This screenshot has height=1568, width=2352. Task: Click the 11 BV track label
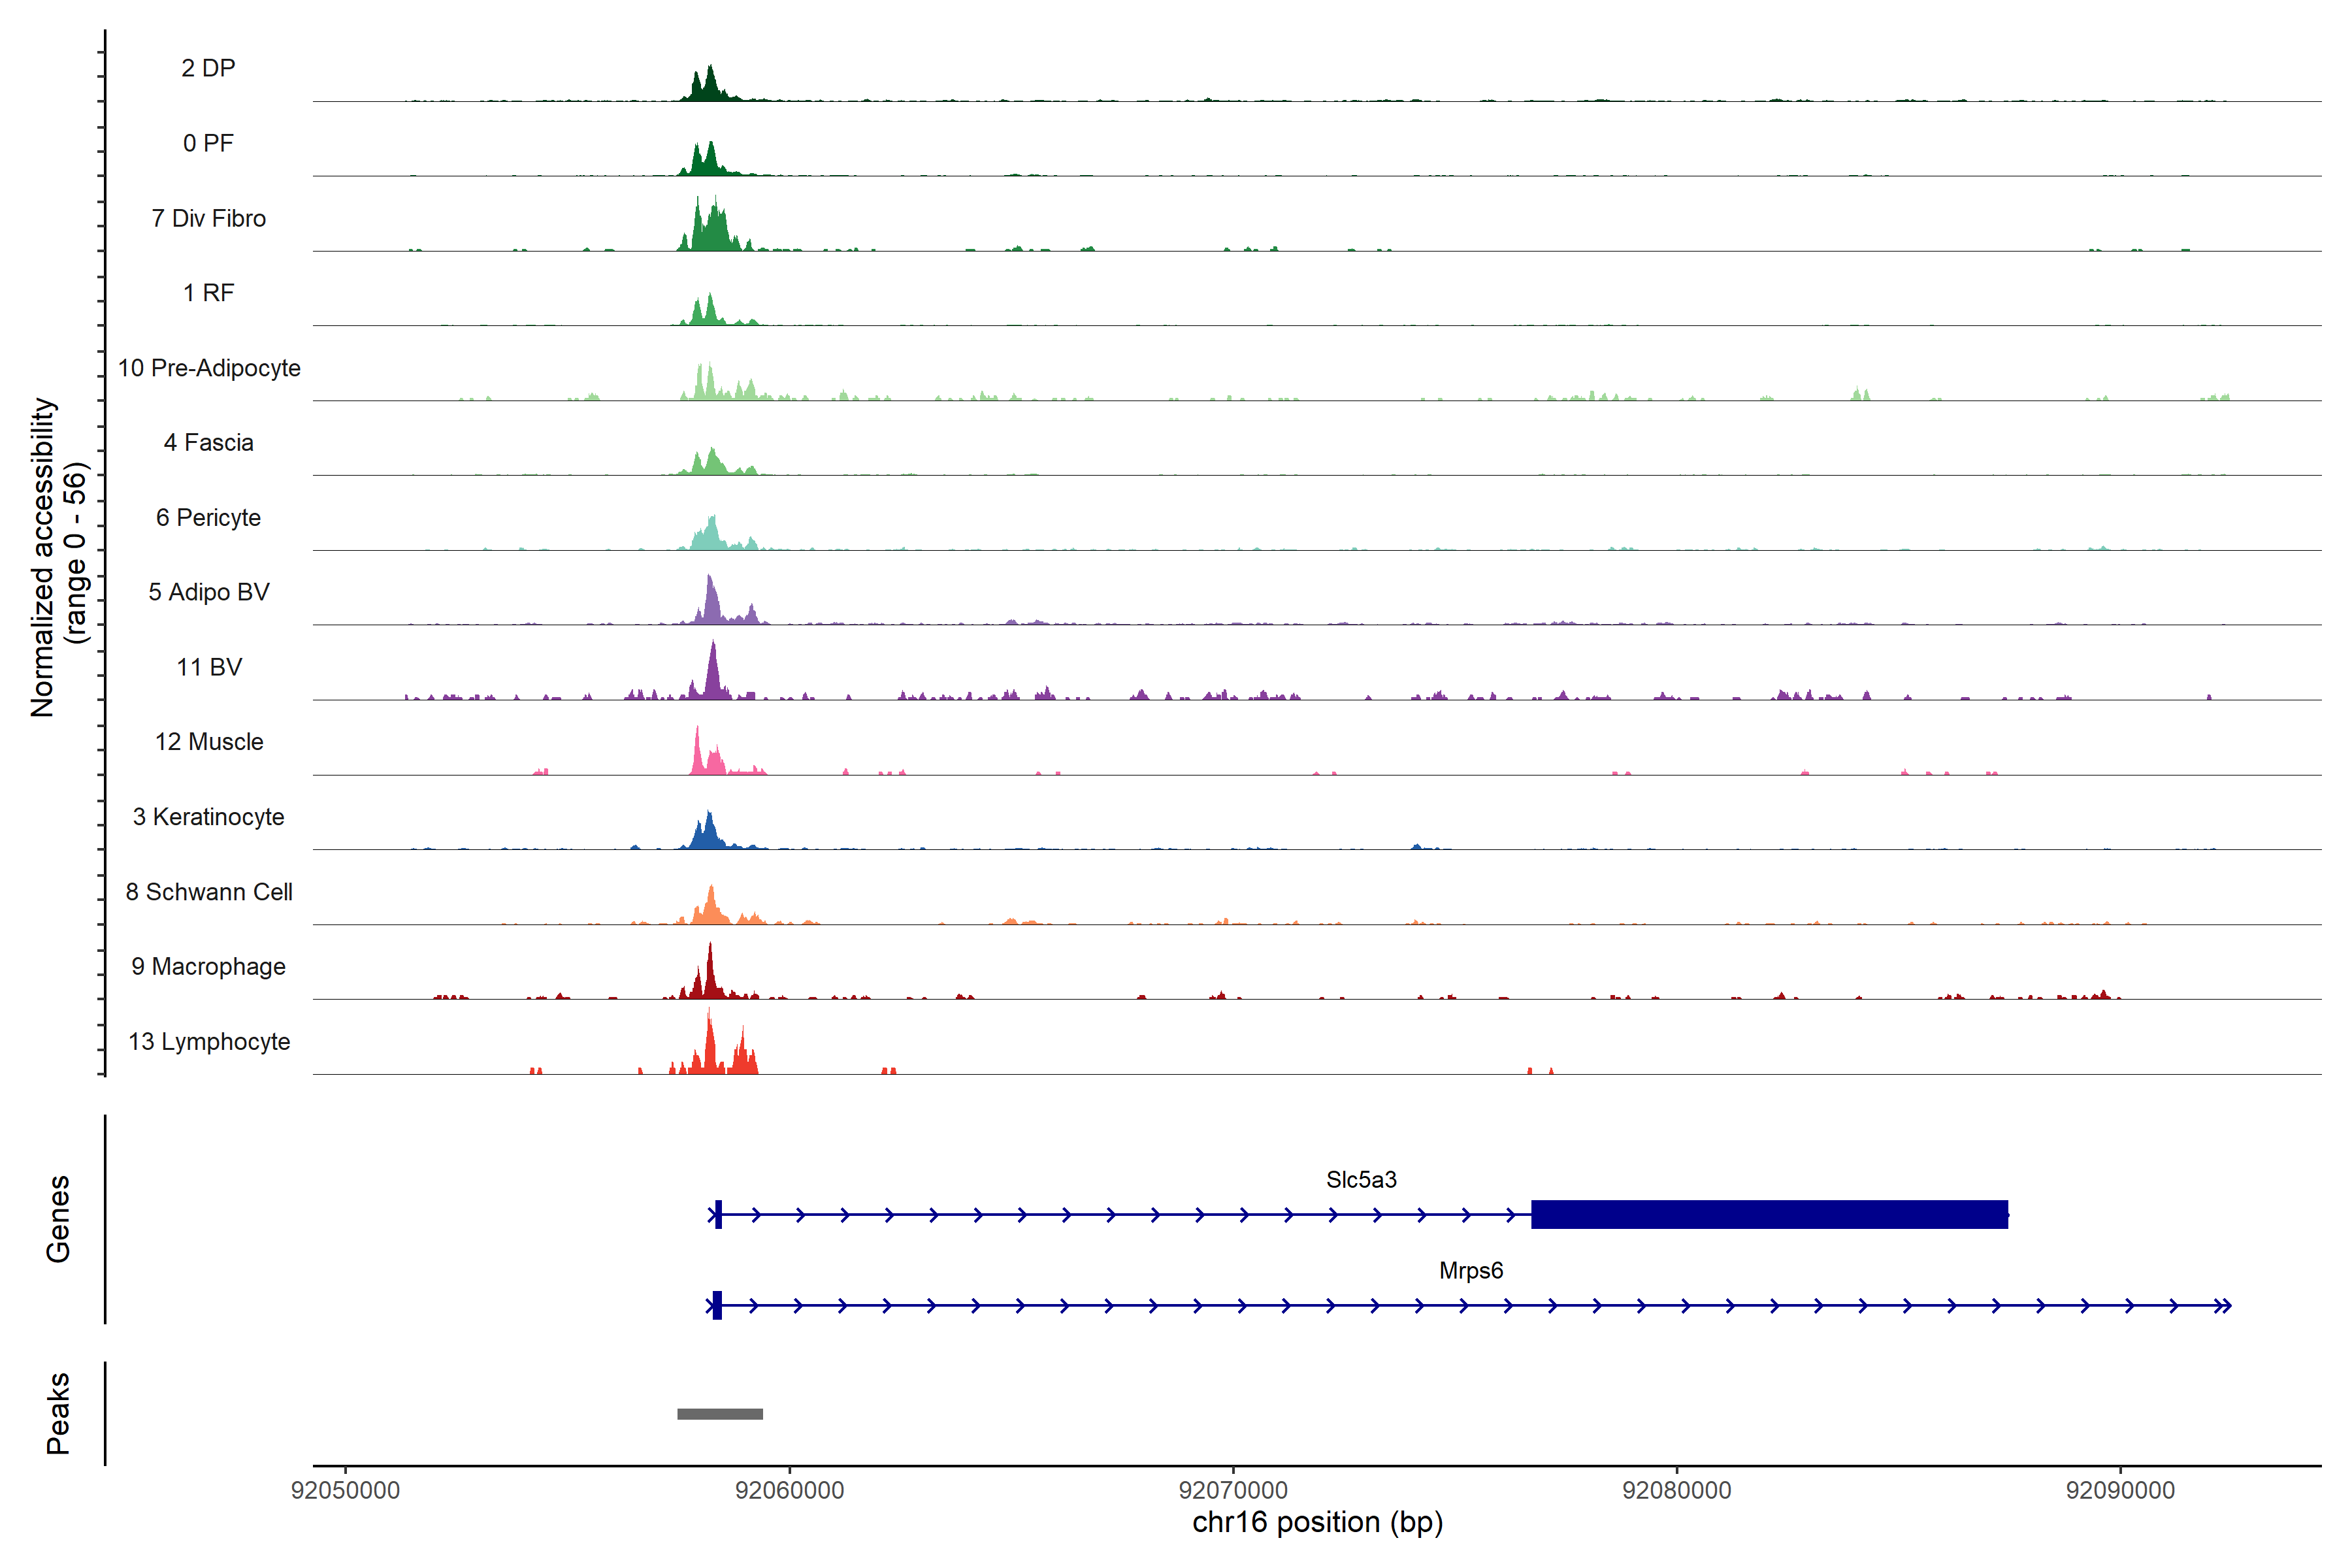click(208, 667)
